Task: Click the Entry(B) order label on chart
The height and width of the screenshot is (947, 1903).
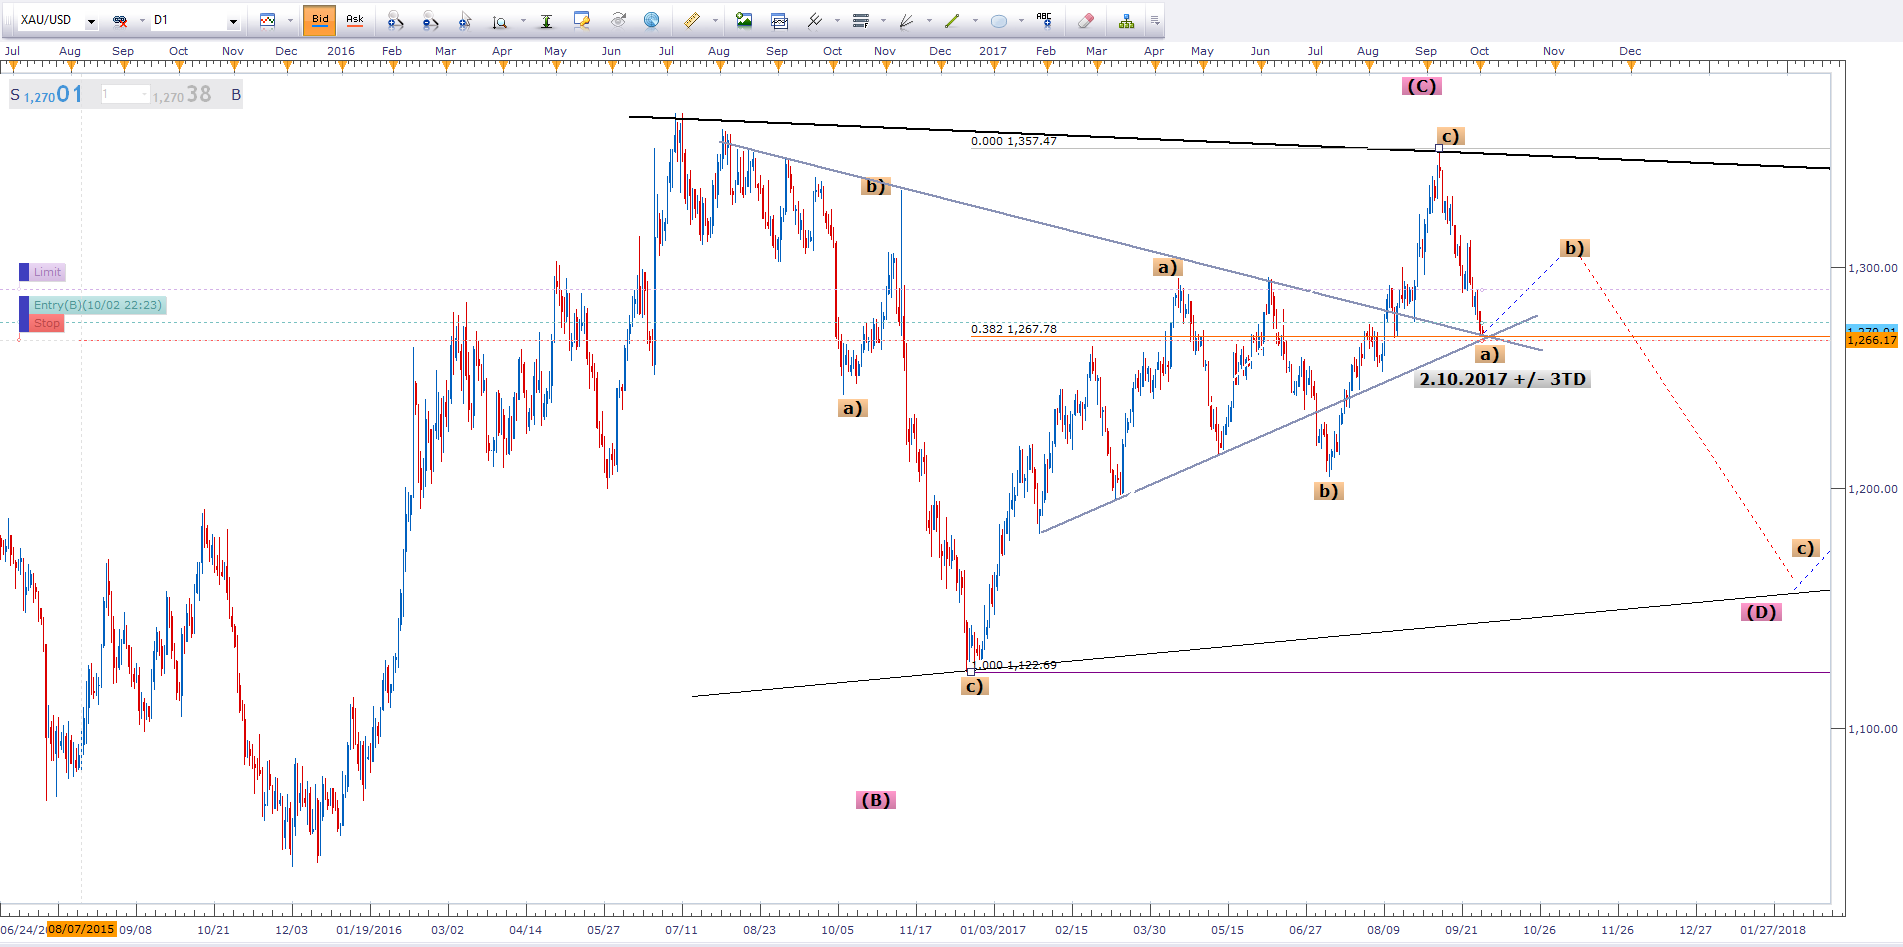Action: point(97,305)
